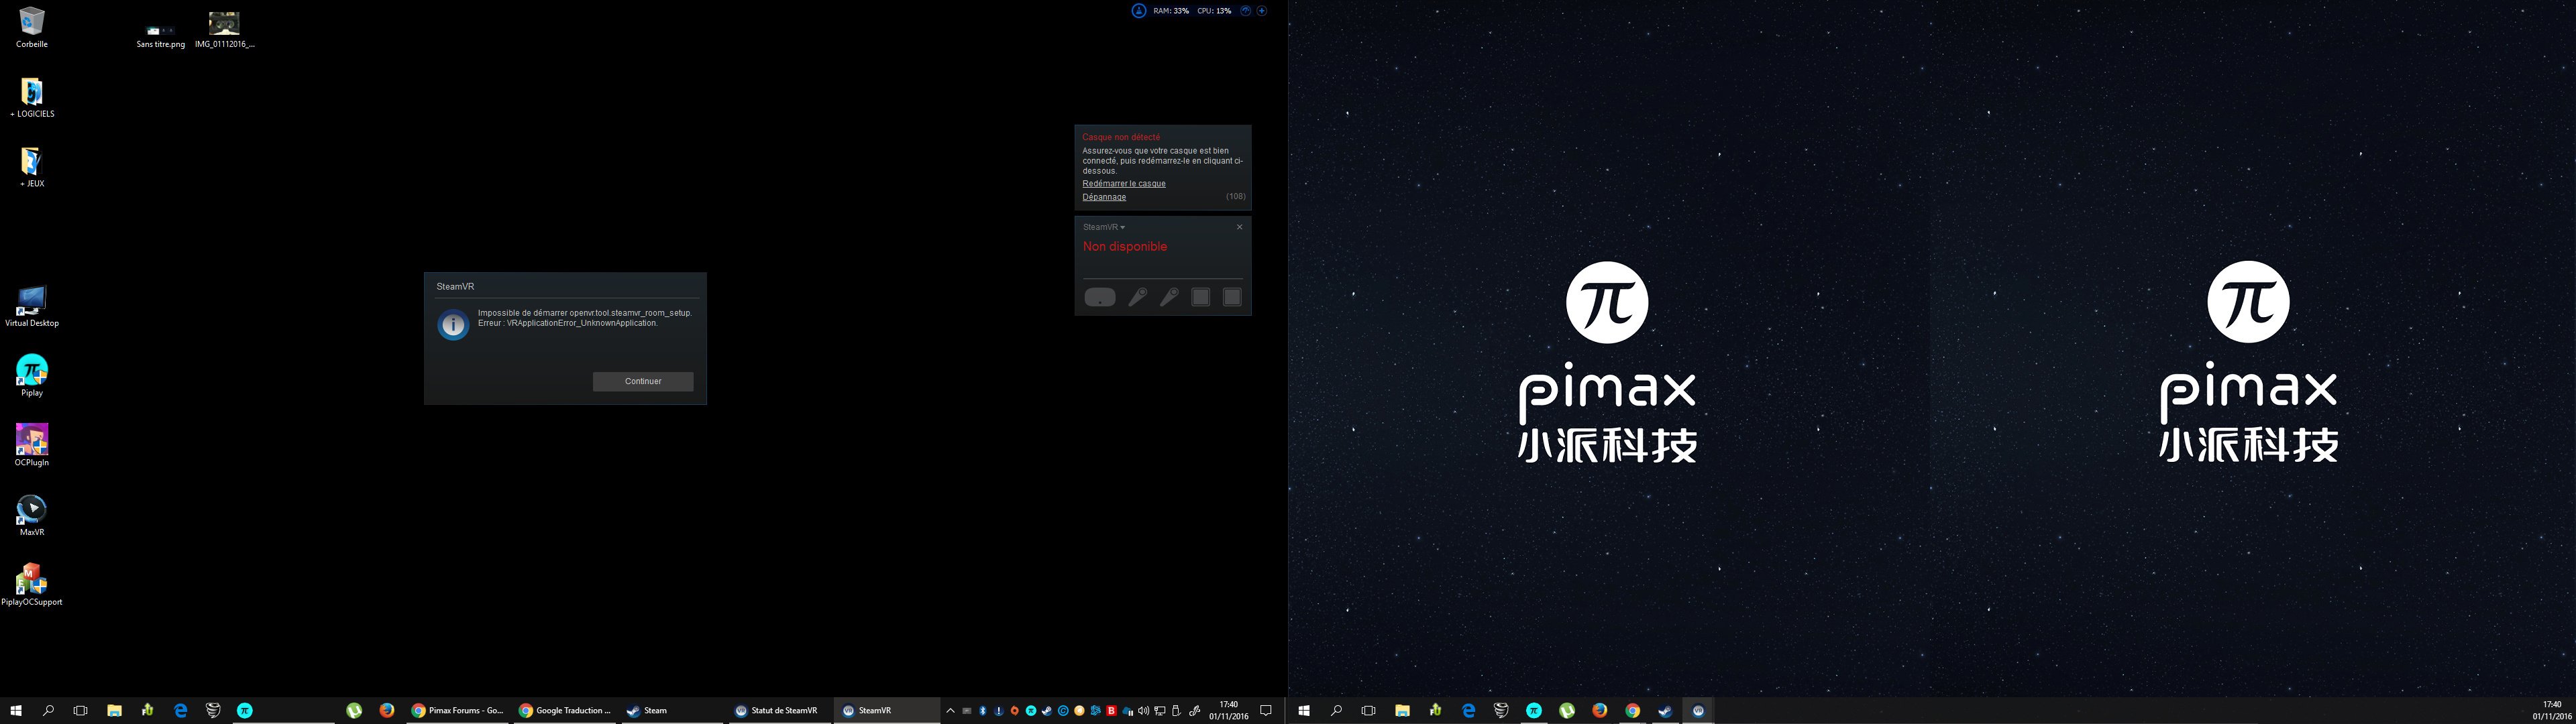Click the headset status icon in SteamVR
2576x724 pixels.
pyautogui.click(x=1100, y=297)
